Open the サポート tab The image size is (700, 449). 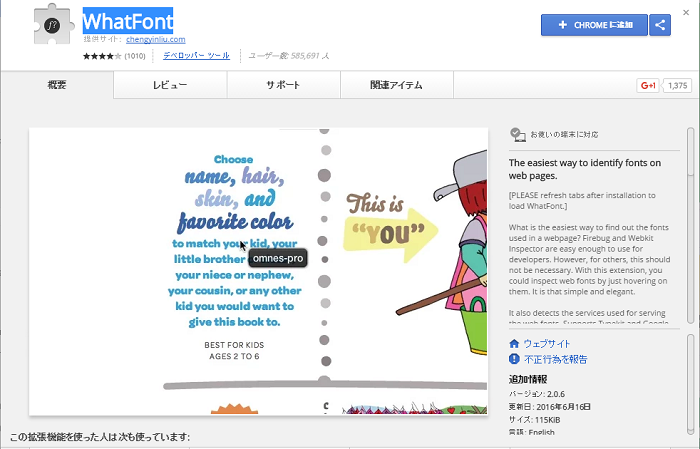point(283,85)
